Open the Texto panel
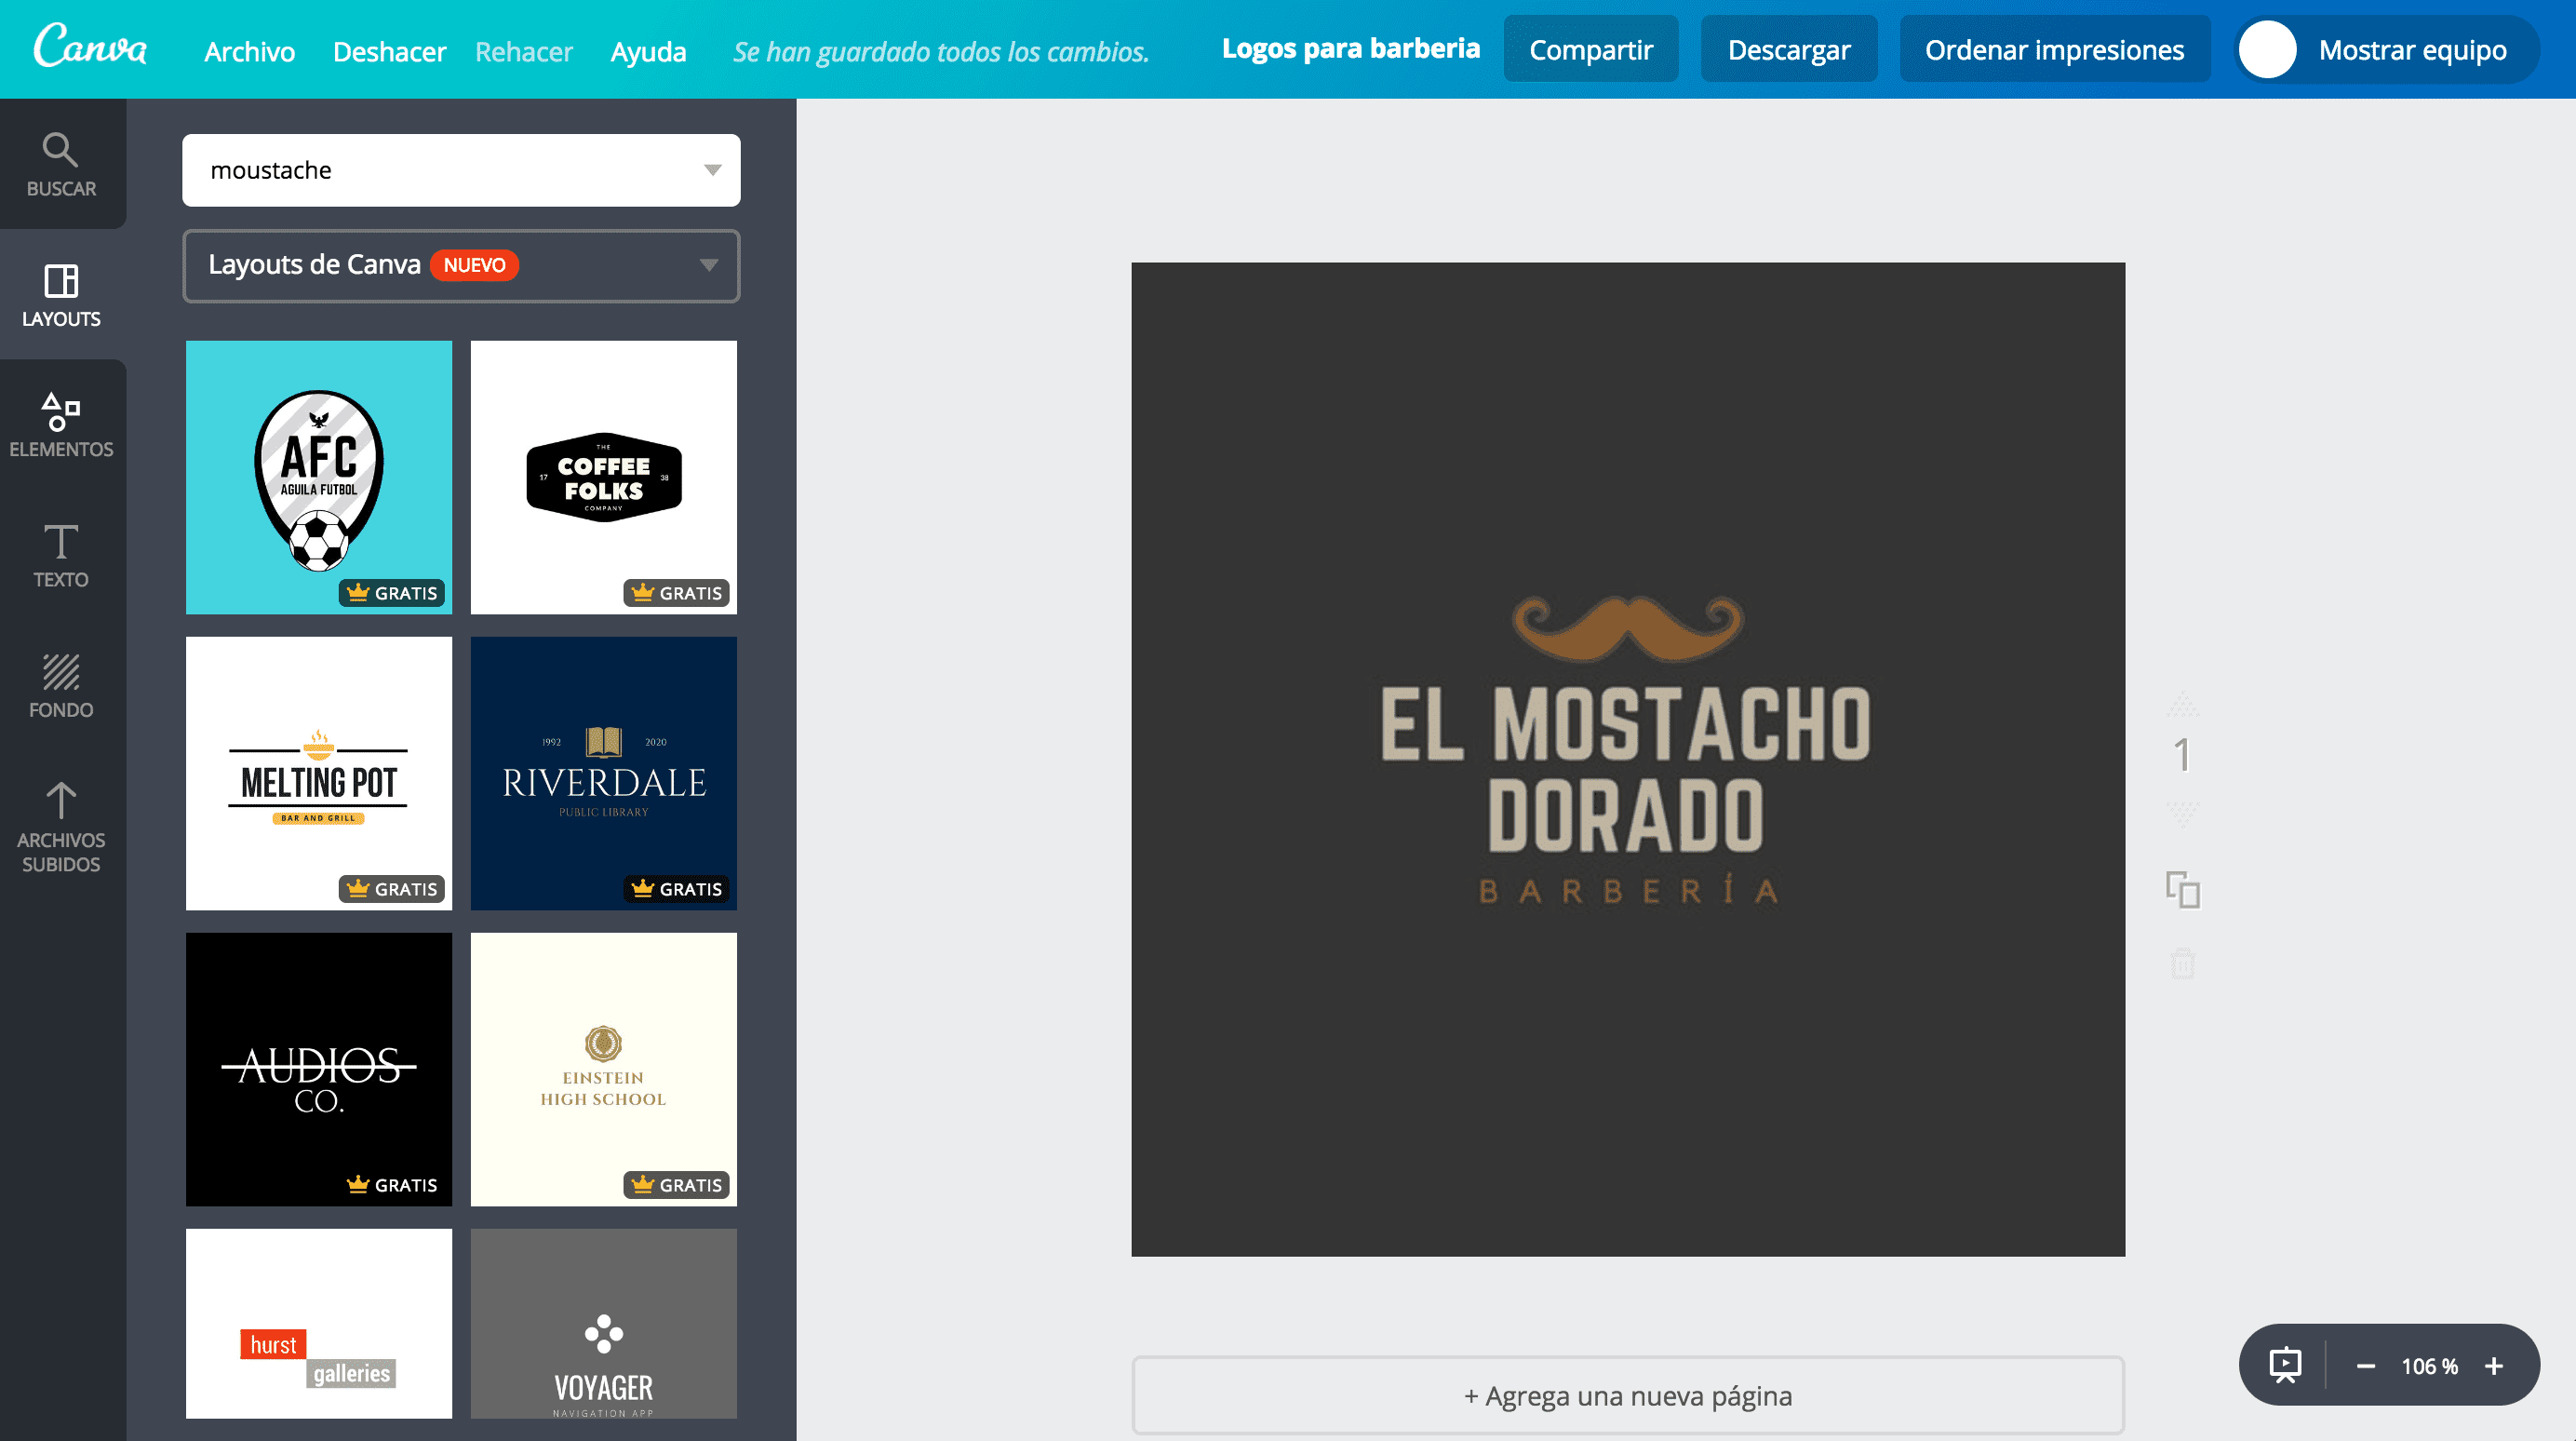 point(62,555)
